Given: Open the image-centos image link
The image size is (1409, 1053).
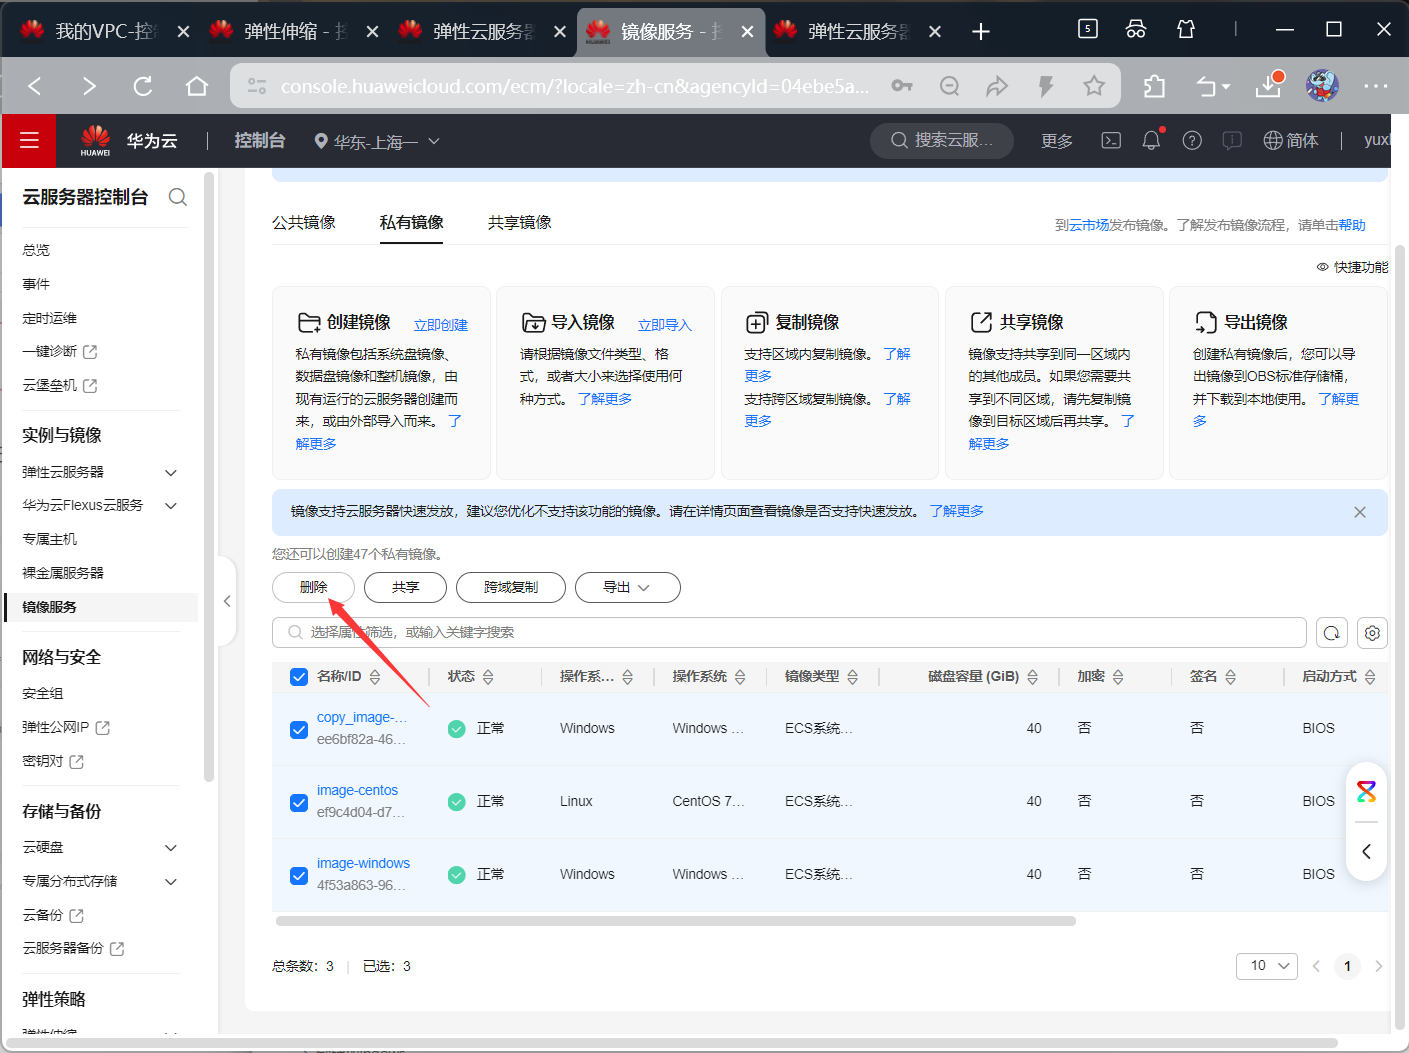Looking at the screenshot, I should pyautogui.click(x=357, y=790).
